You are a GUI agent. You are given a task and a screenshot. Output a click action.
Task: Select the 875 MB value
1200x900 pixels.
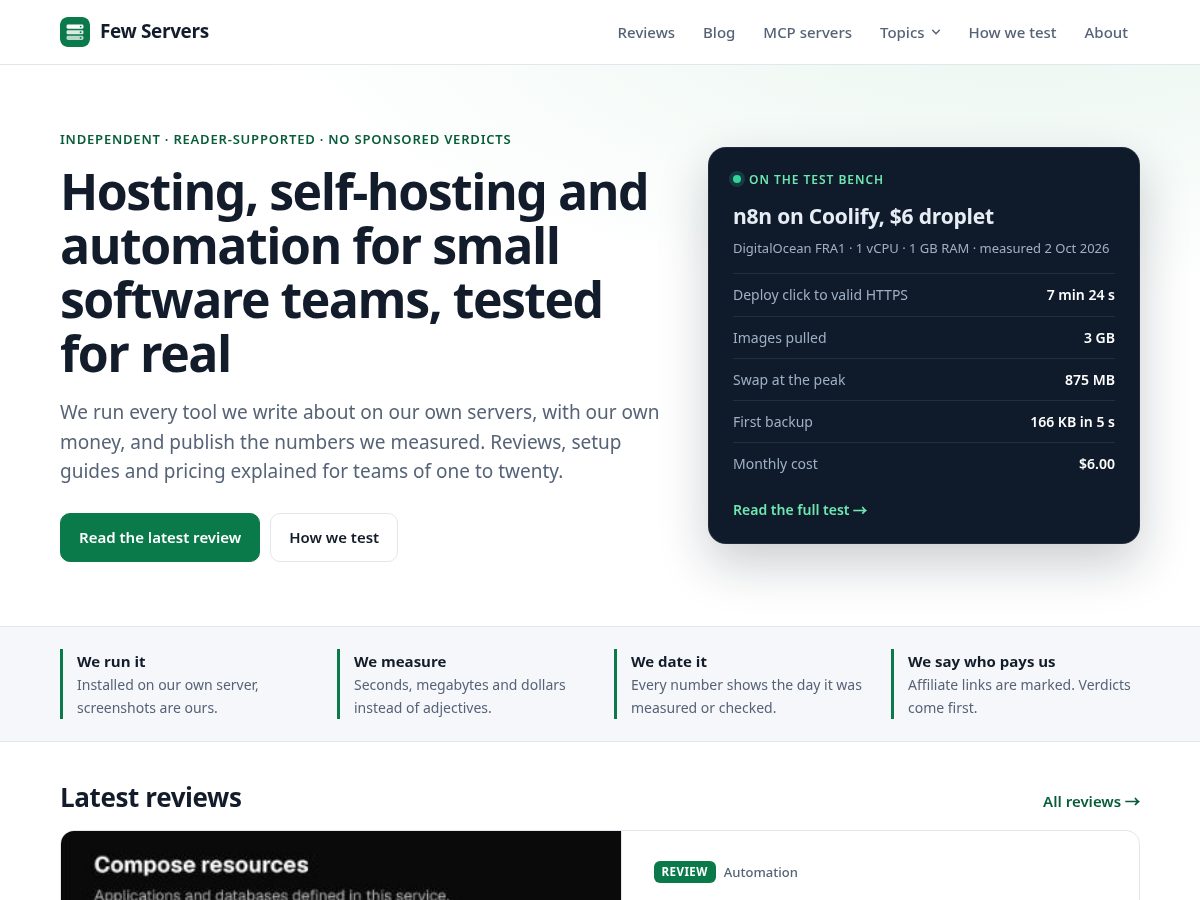click(1090, 380)
